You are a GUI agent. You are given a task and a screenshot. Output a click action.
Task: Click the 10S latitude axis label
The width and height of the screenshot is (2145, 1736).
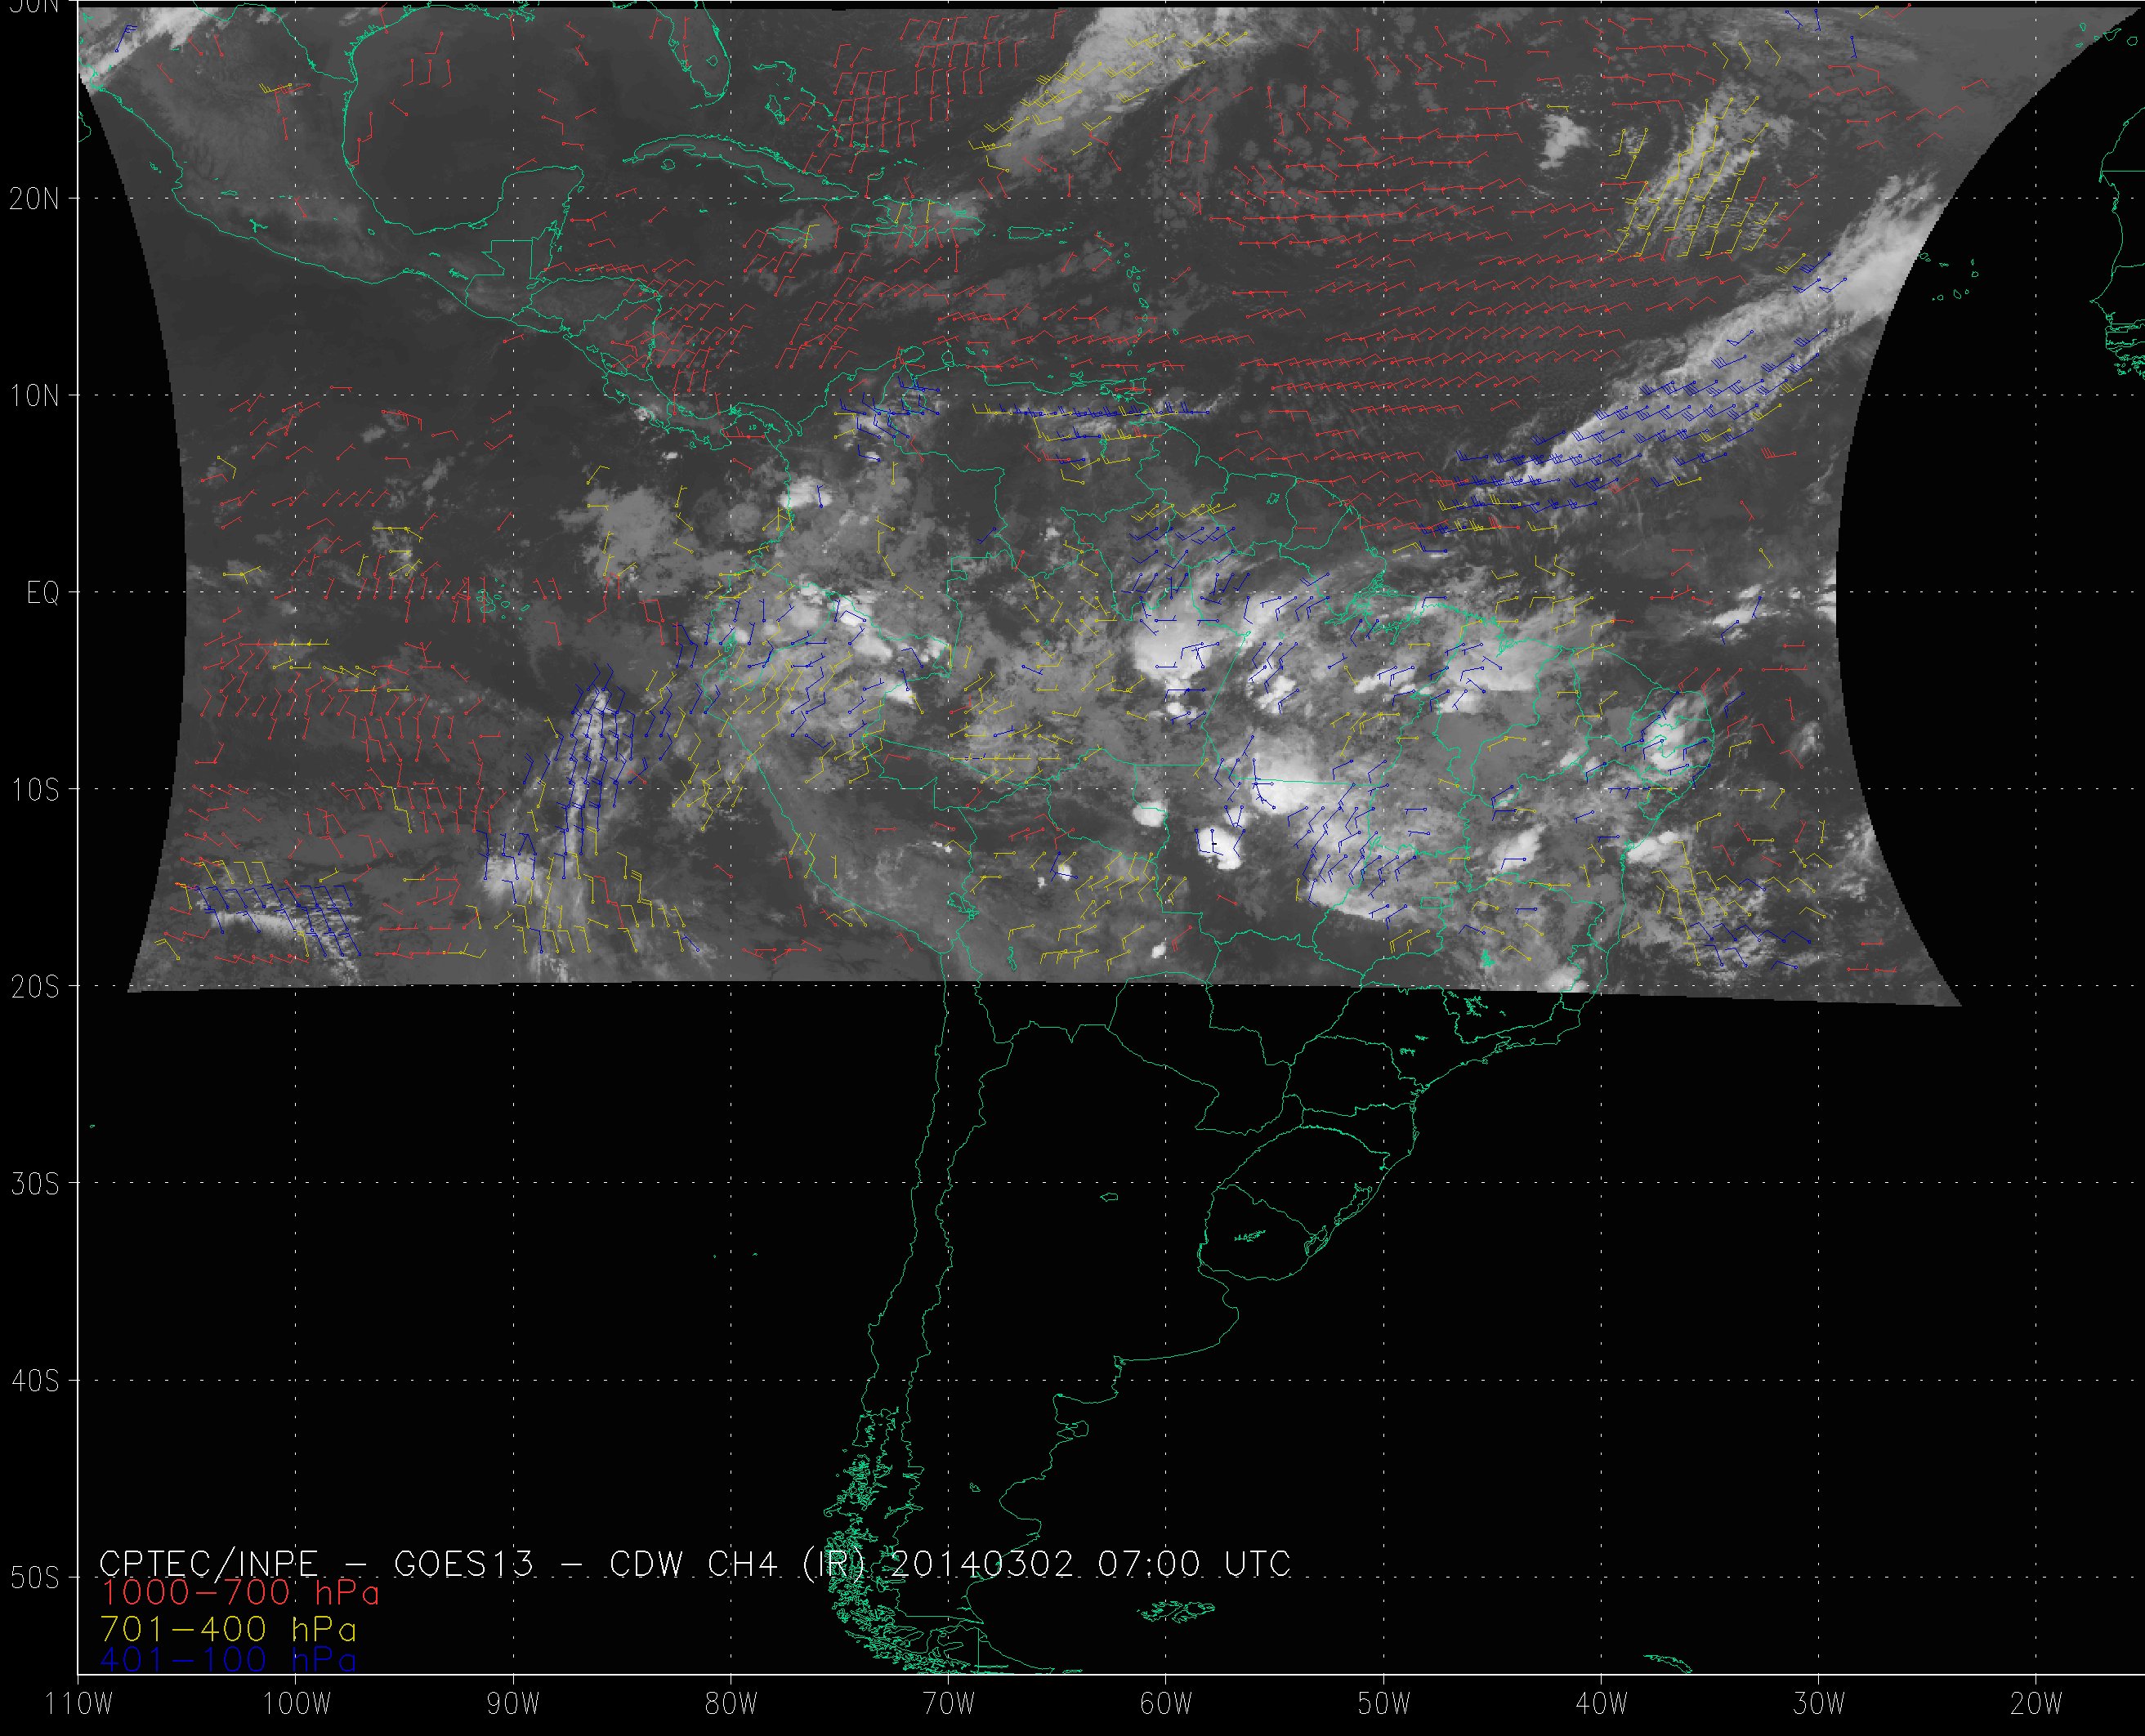[35, 790]
